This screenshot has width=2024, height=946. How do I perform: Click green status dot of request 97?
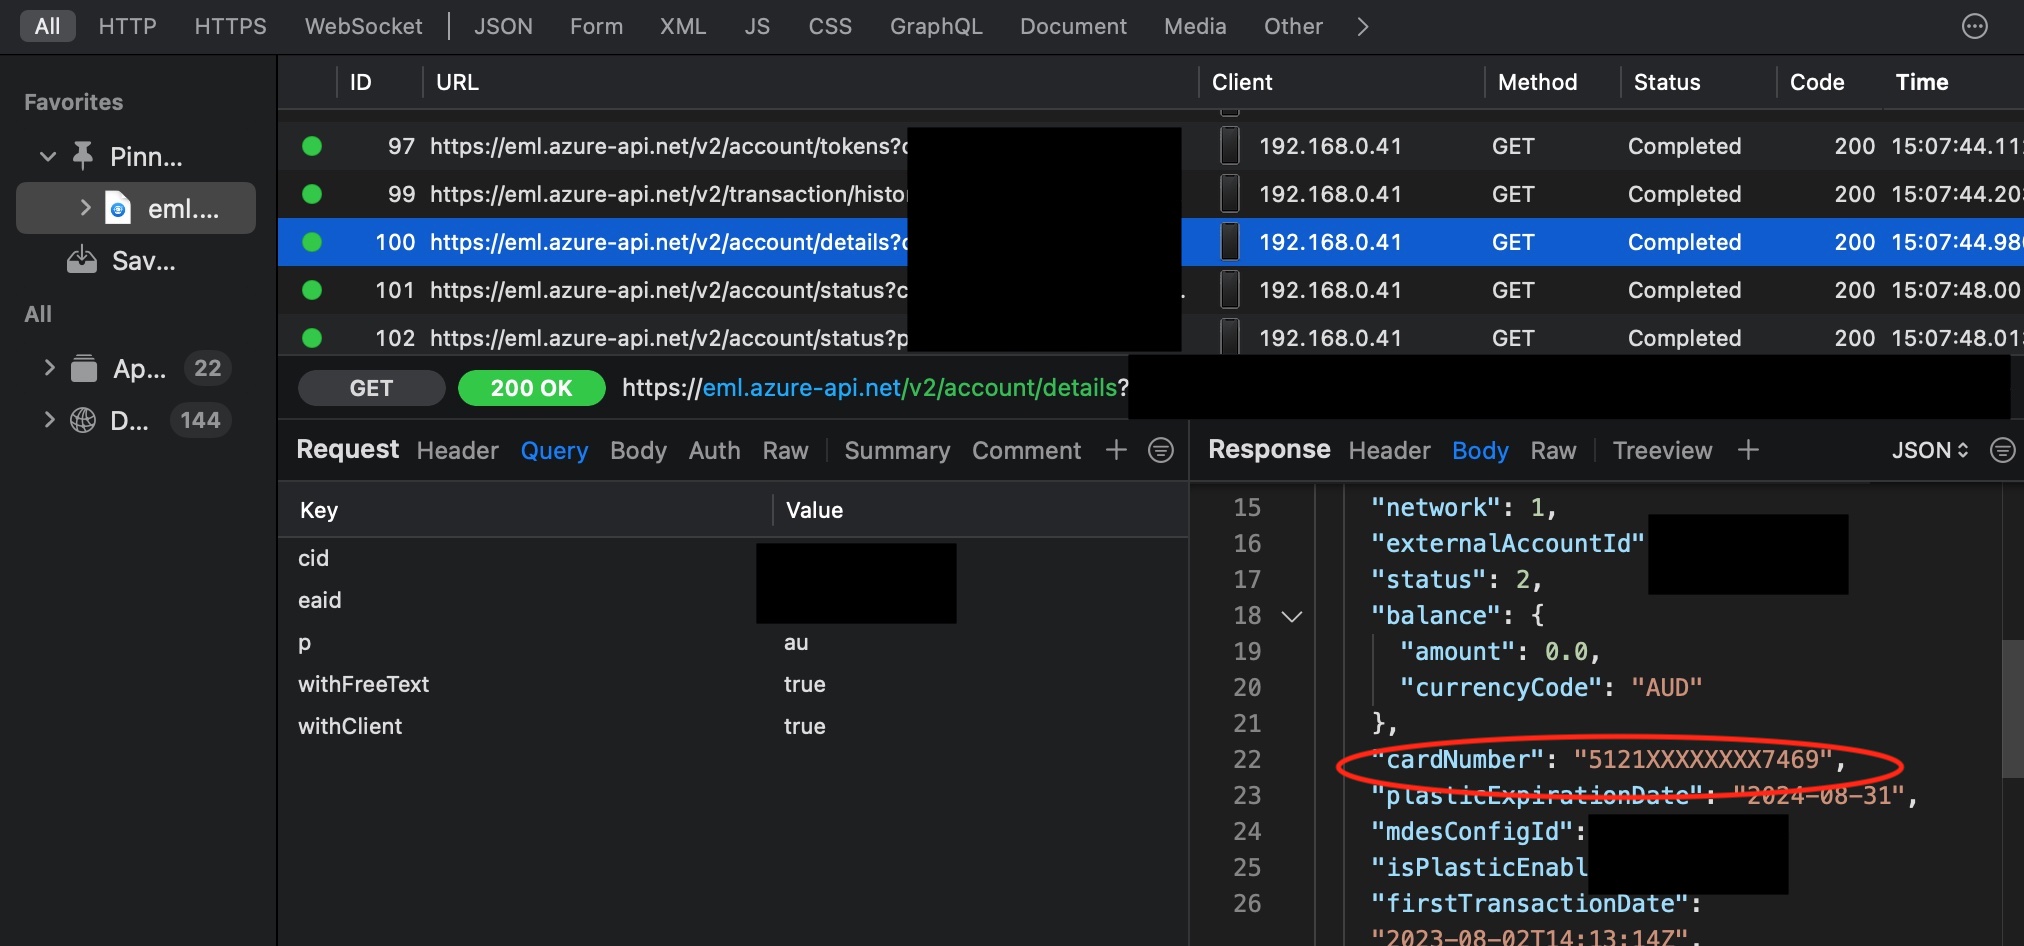(x=312, y=146)
